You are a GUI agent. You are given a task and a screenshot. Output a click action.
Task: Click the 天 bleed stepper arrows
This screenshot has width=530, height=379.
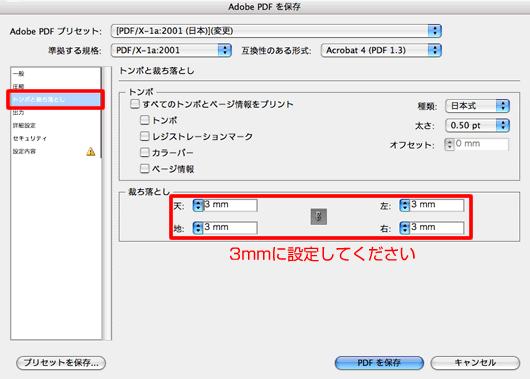tap(198, 205)
